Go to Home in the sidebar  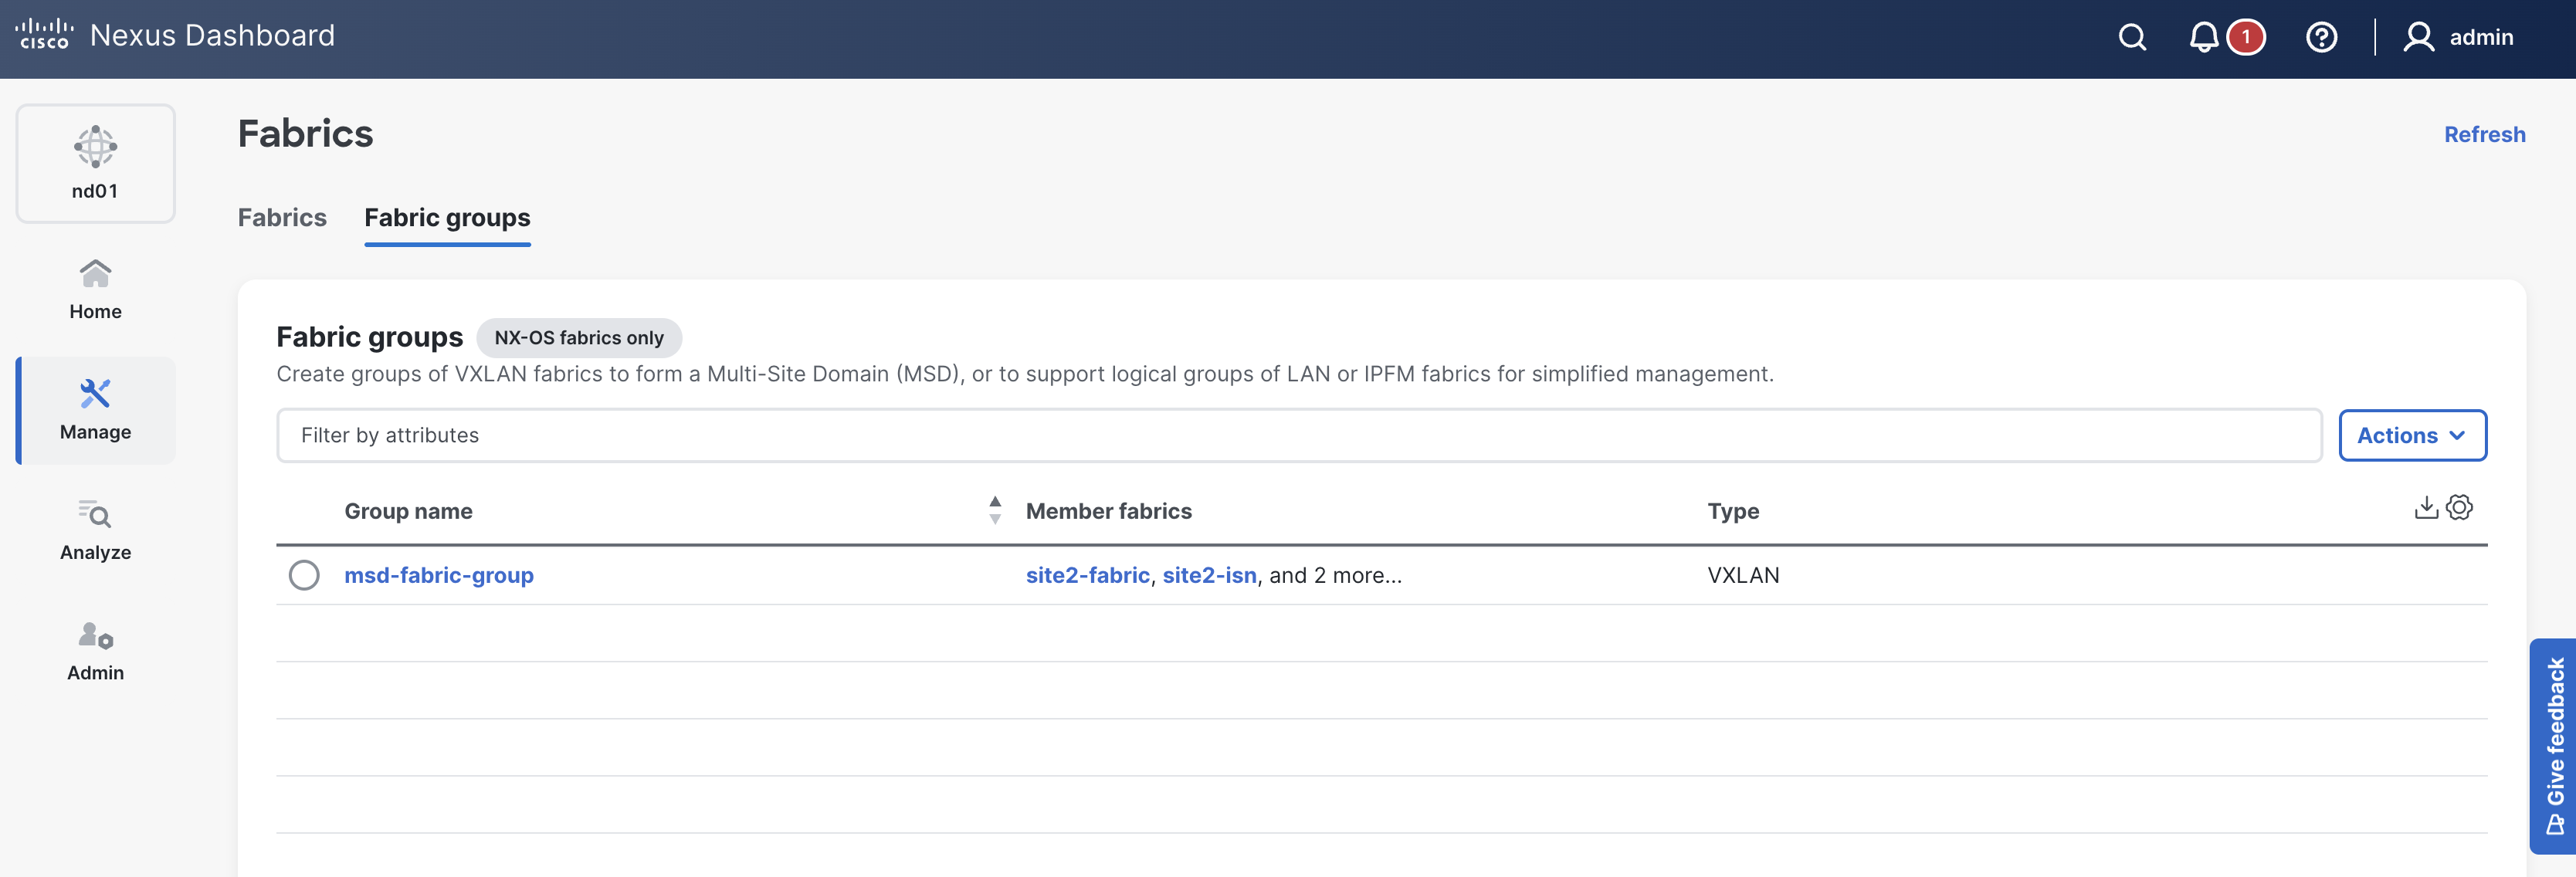point(96,290)
